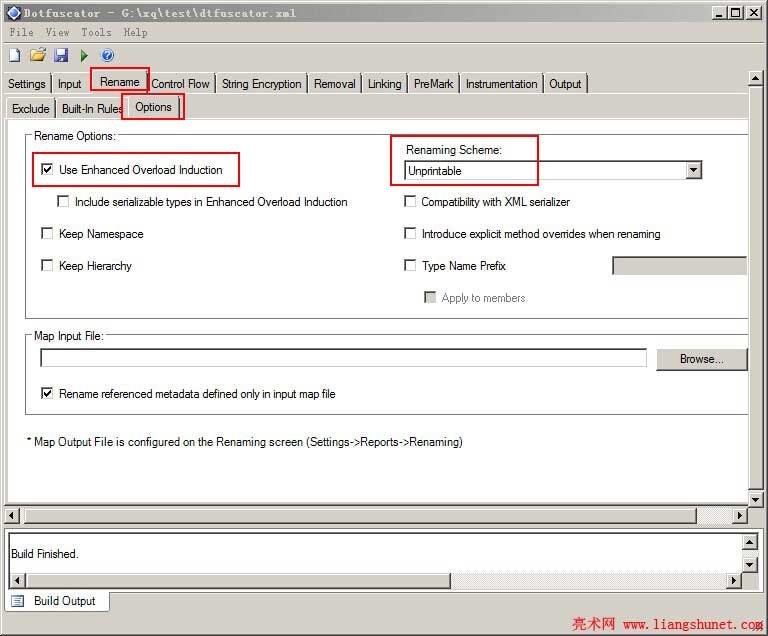Enable Compatibility with XML serializer
Viewport: 768px width, 636px height.
tap(410, 201)
